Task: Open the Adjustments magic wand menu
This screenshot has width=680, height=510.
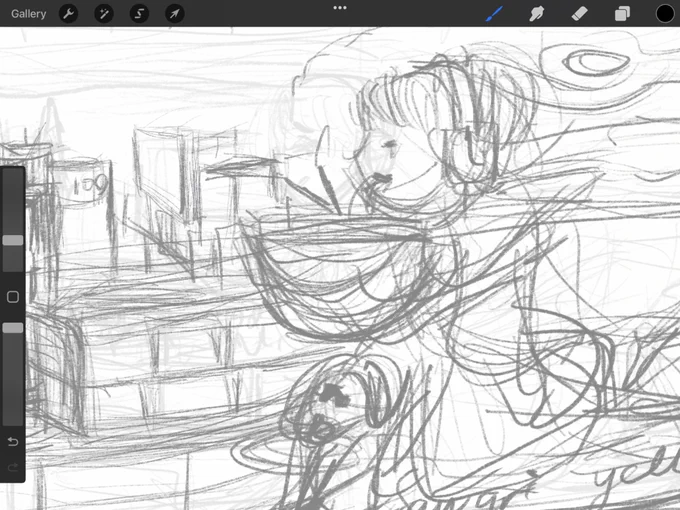Action: [x=104, y=14]
